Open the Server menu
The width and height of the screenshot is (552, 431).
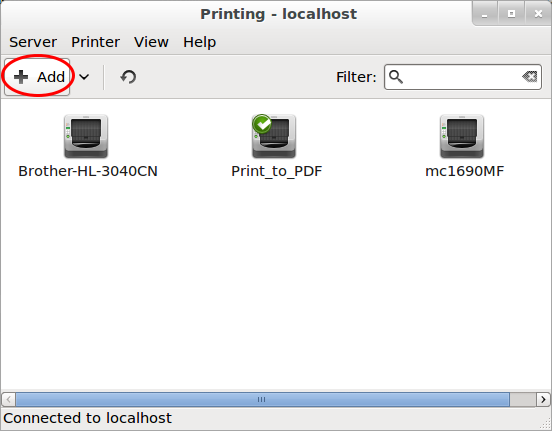pos(33,42)
